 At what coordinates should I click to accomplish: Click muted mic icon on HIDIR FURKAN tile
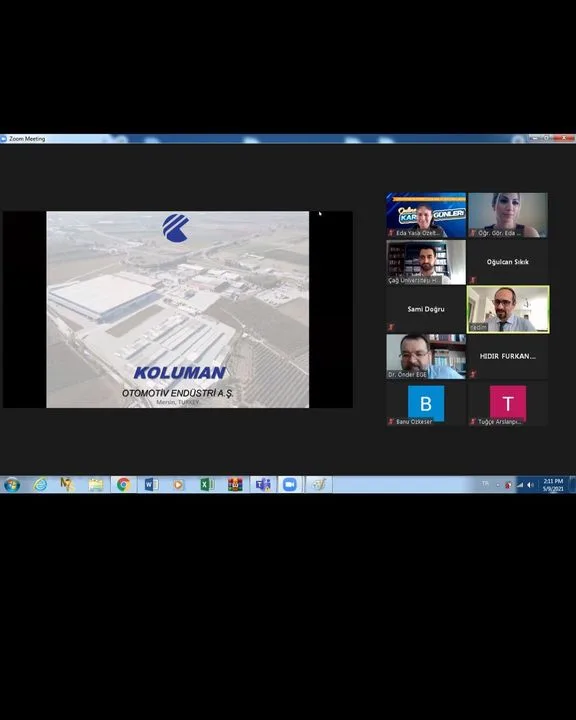tap(473, 374)
